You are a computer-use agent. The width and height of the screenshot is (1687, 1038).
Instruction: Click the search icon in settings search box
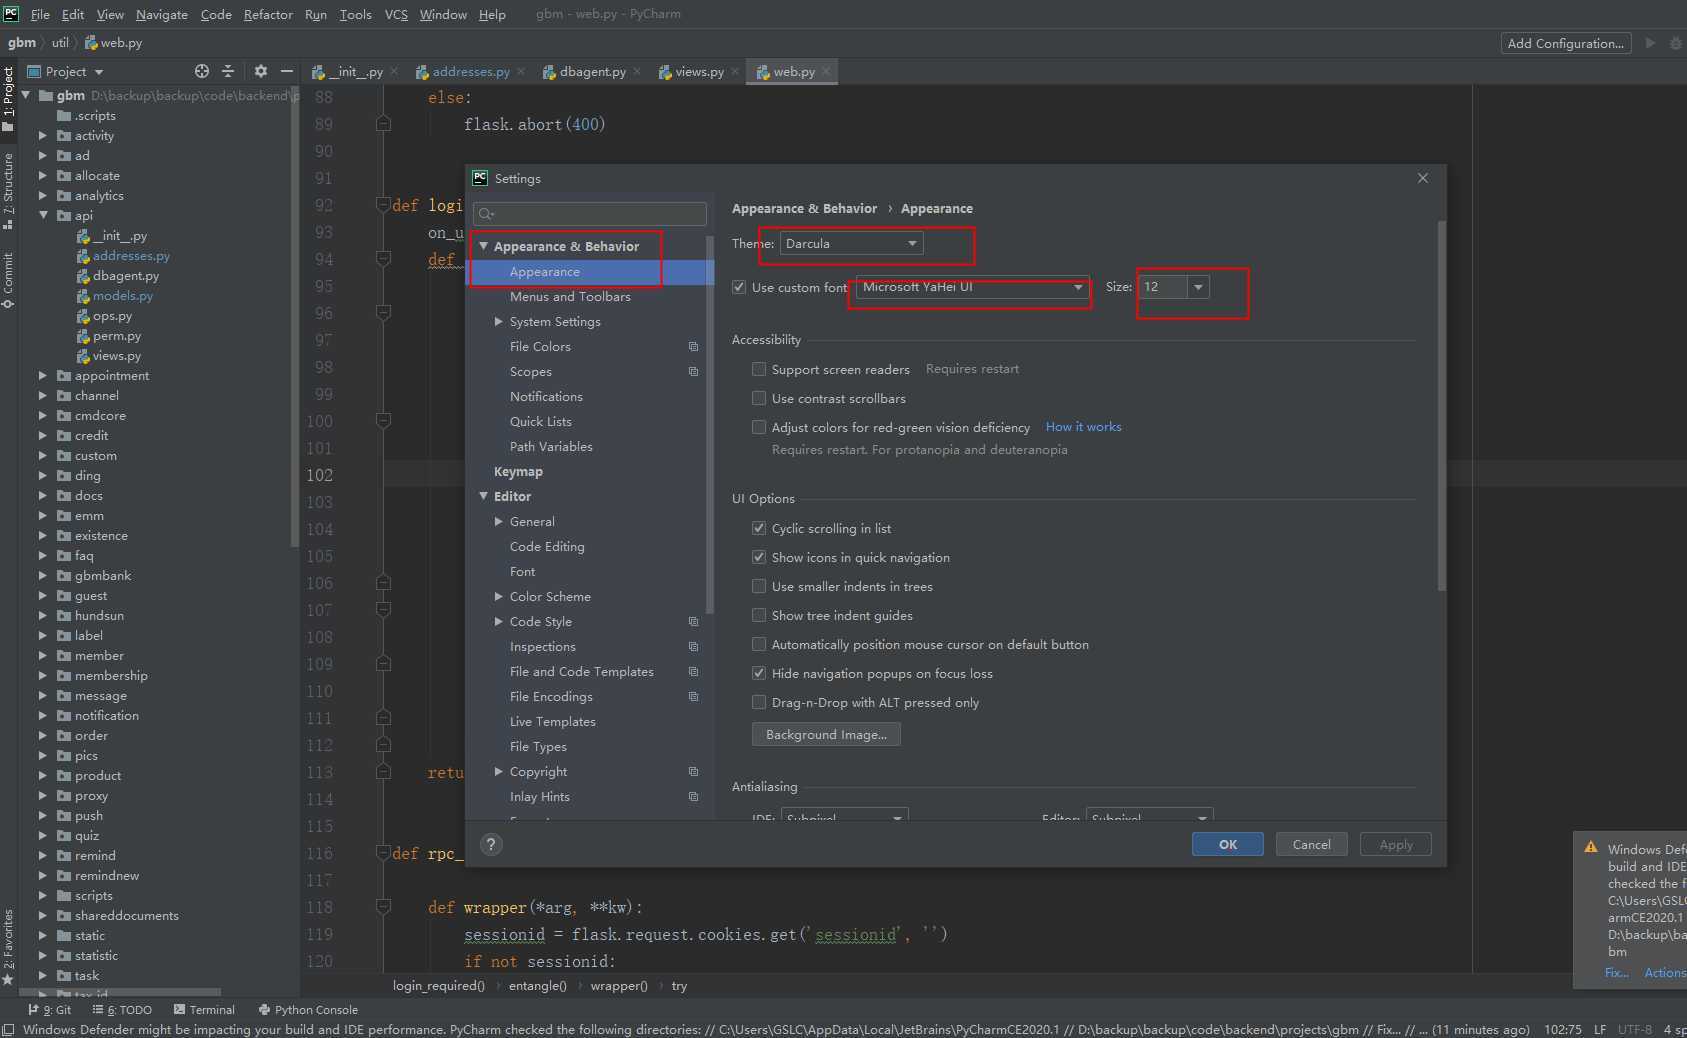[x=486, y=214]
